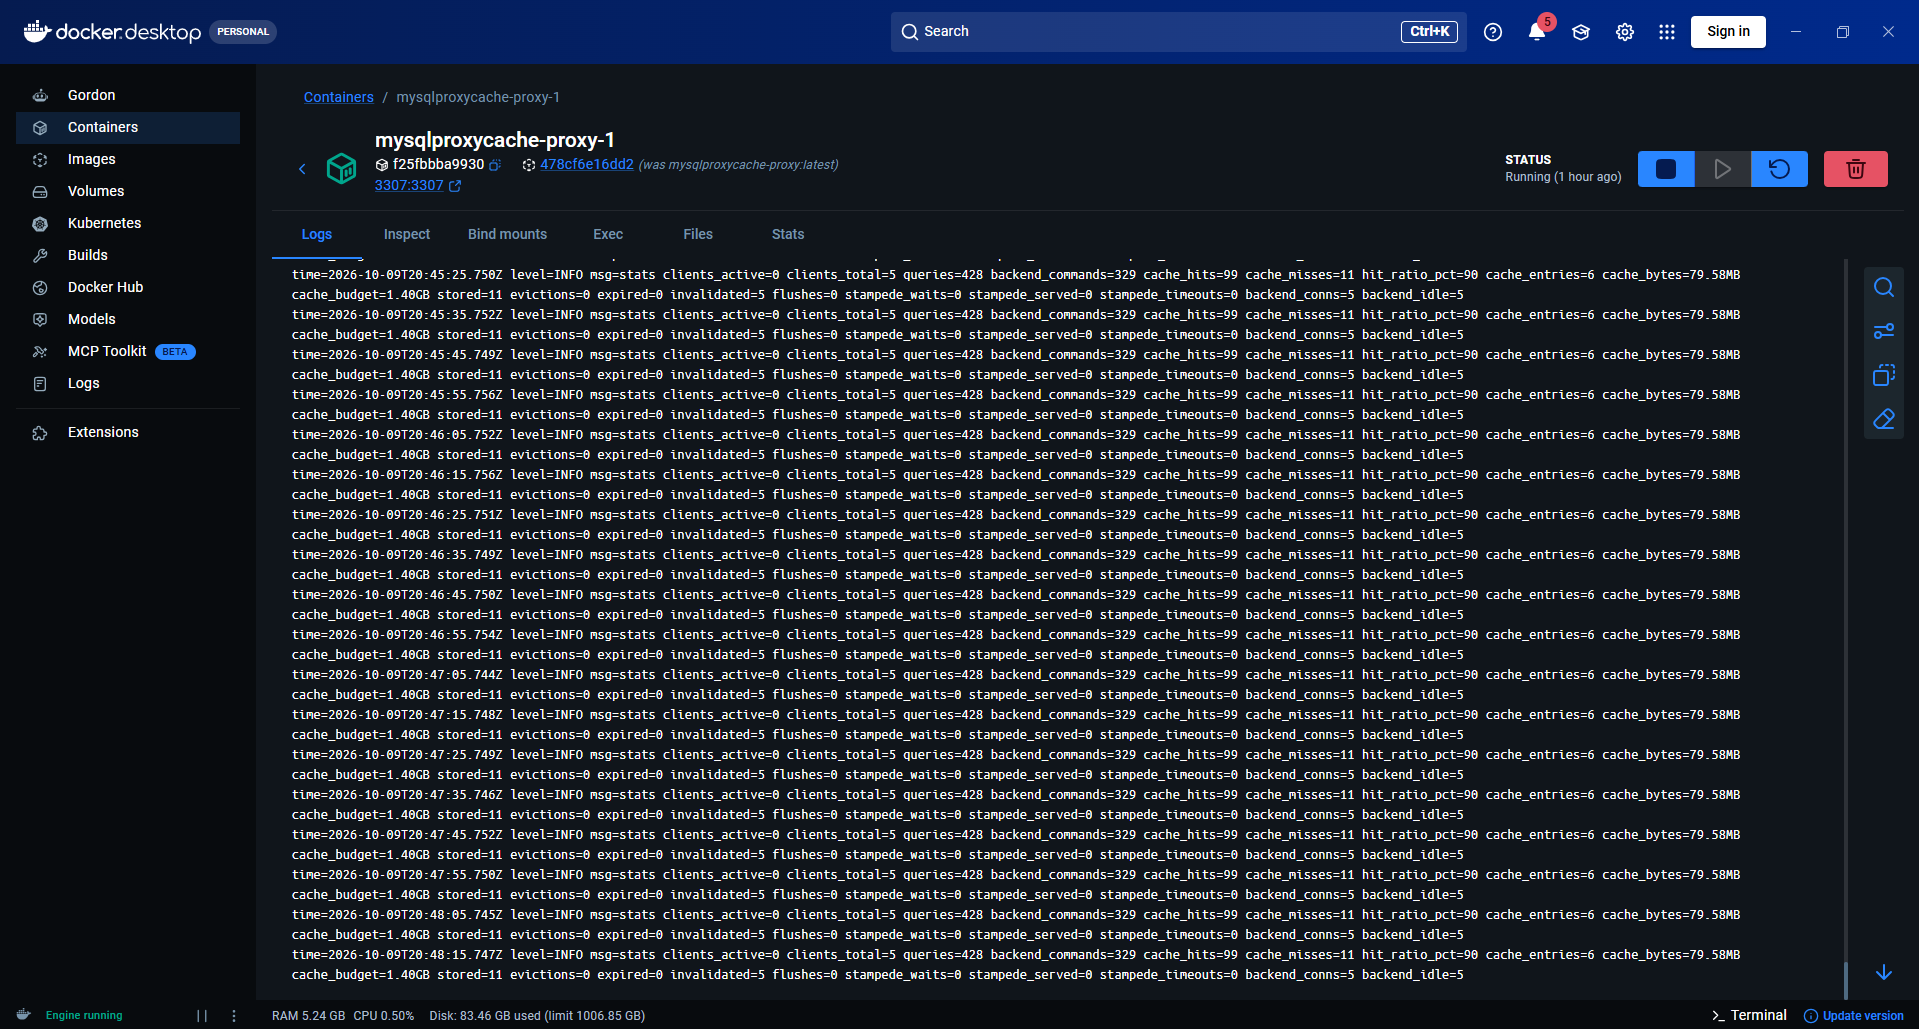Go to Volumes in sidebar
Screen dimensions: 1919x1029
[128, 191]
